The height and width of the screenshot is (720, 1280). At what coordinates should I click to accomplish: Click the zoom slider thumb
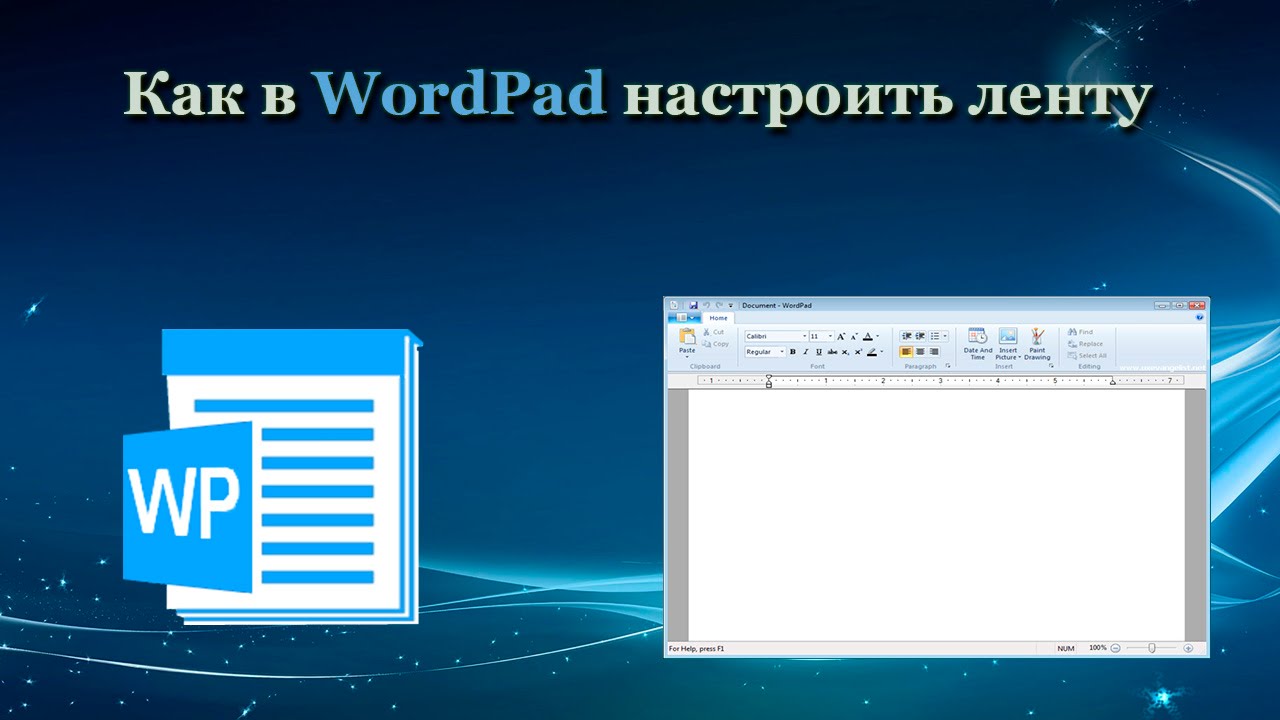[x=1152, y=648]
